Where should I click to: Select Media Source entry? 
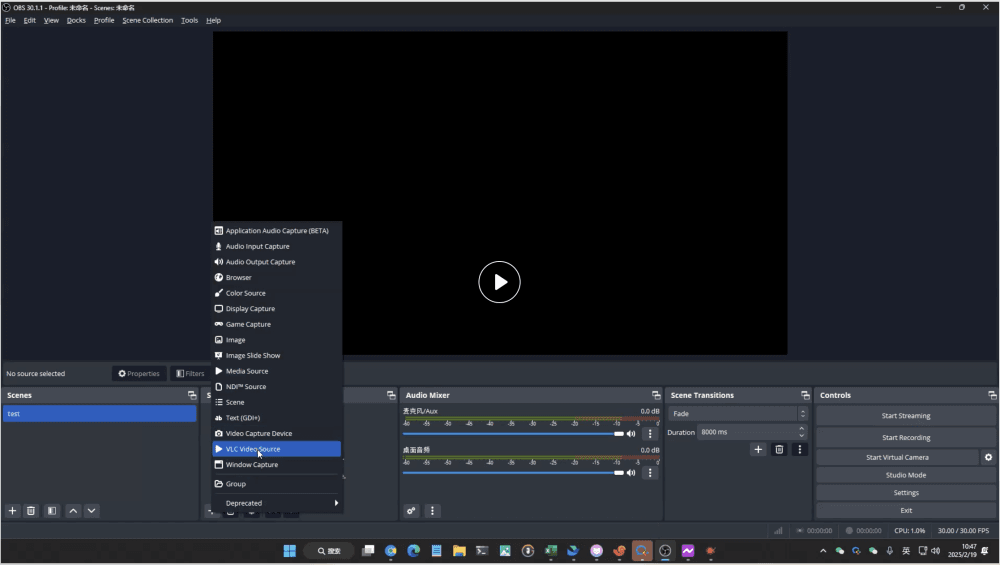[x=277, y=371]
